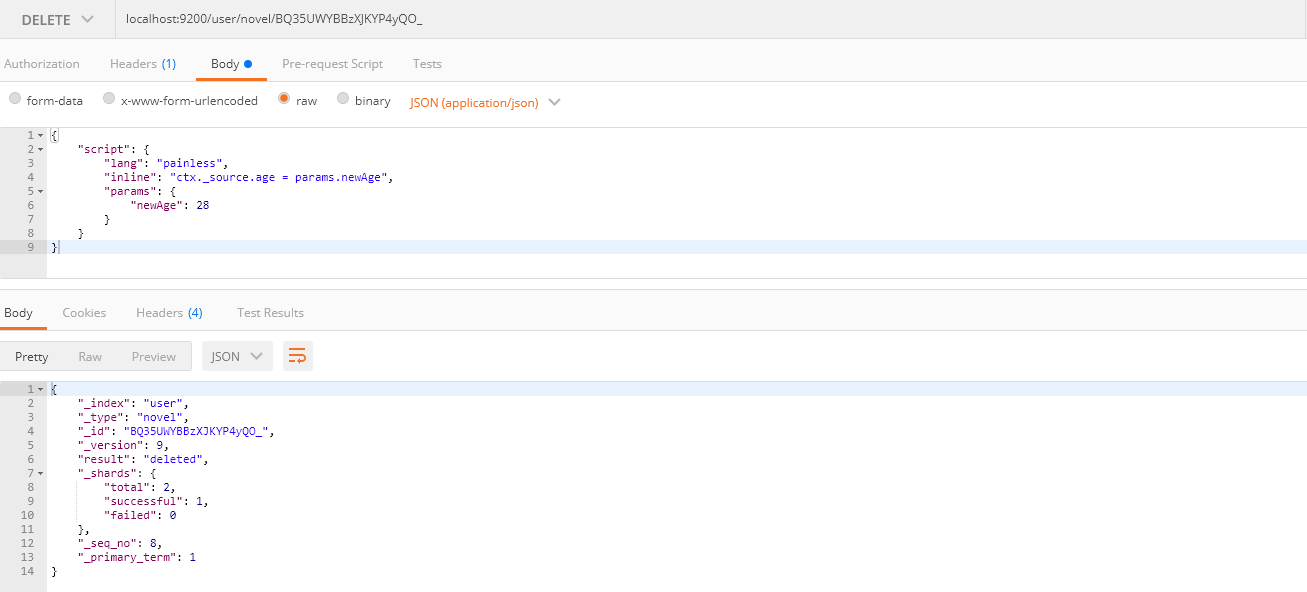Collapse the "_shards" object fold arrow
This screenshot has width=1307, height=592.
point(40,473)
